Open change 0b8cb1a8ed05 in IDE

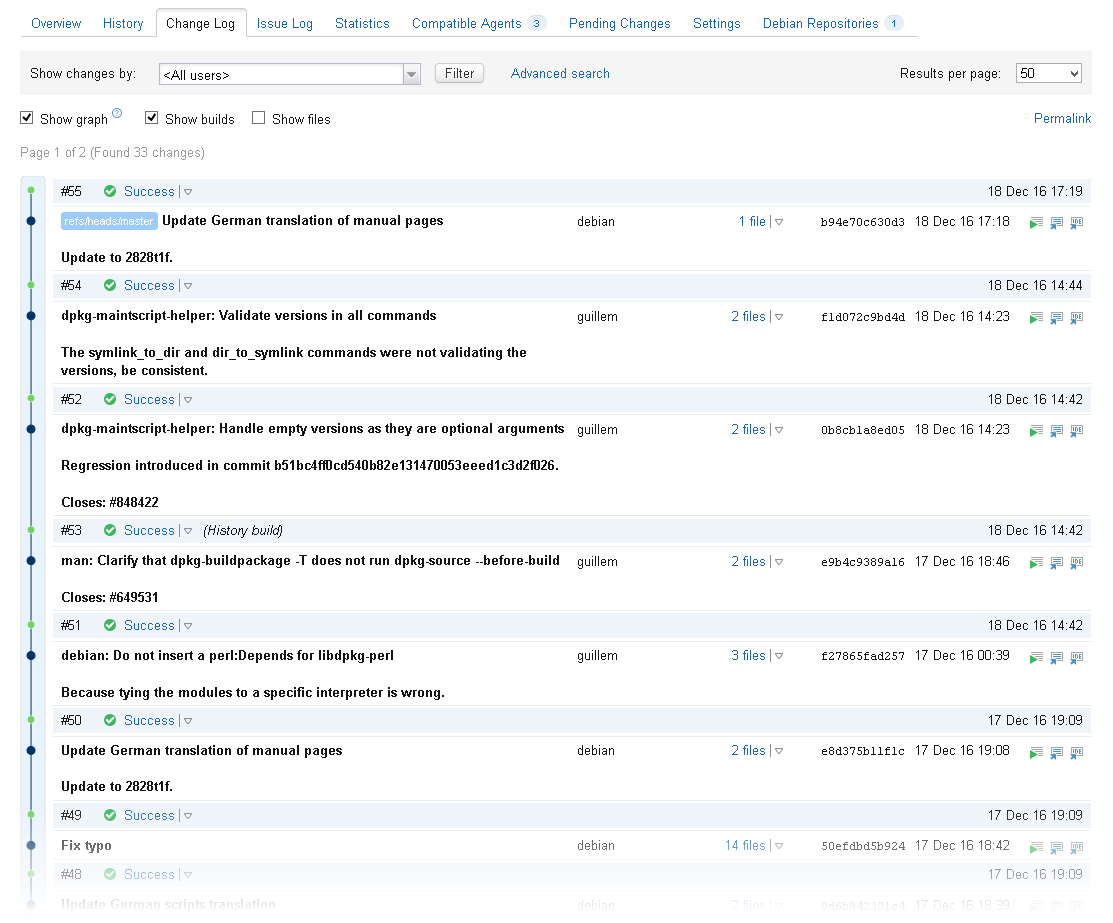pyautogui.click(x=1077, y=430)
